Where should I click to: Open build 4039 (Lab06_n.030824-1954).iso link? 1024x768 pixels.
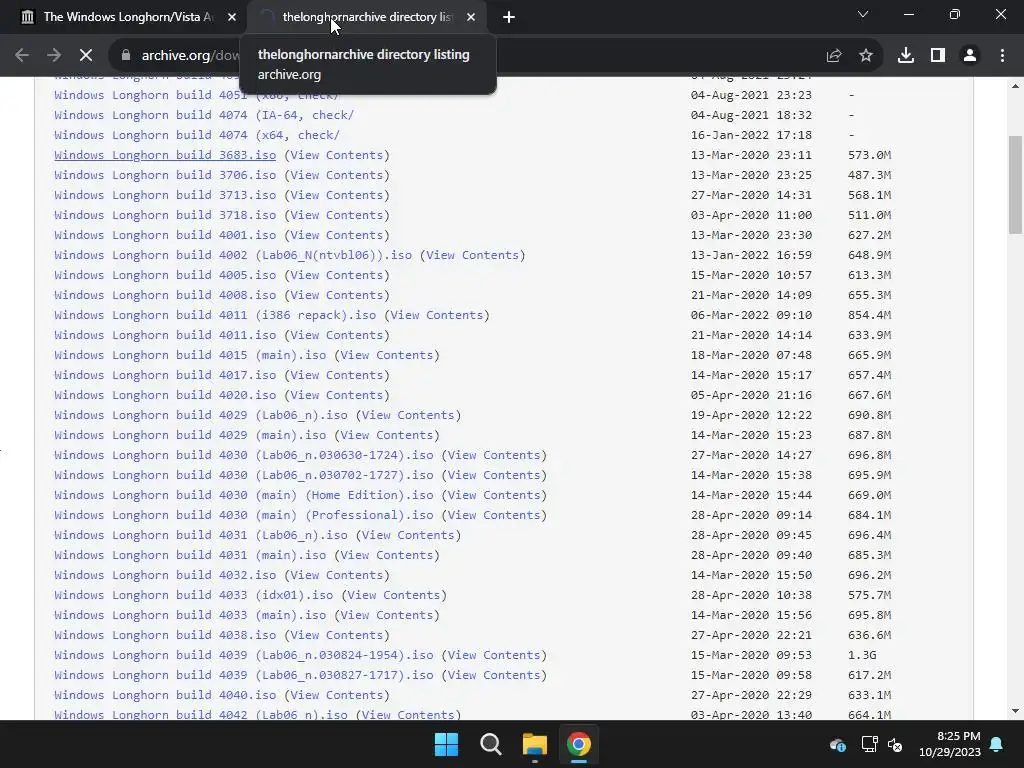coord(244,655)
